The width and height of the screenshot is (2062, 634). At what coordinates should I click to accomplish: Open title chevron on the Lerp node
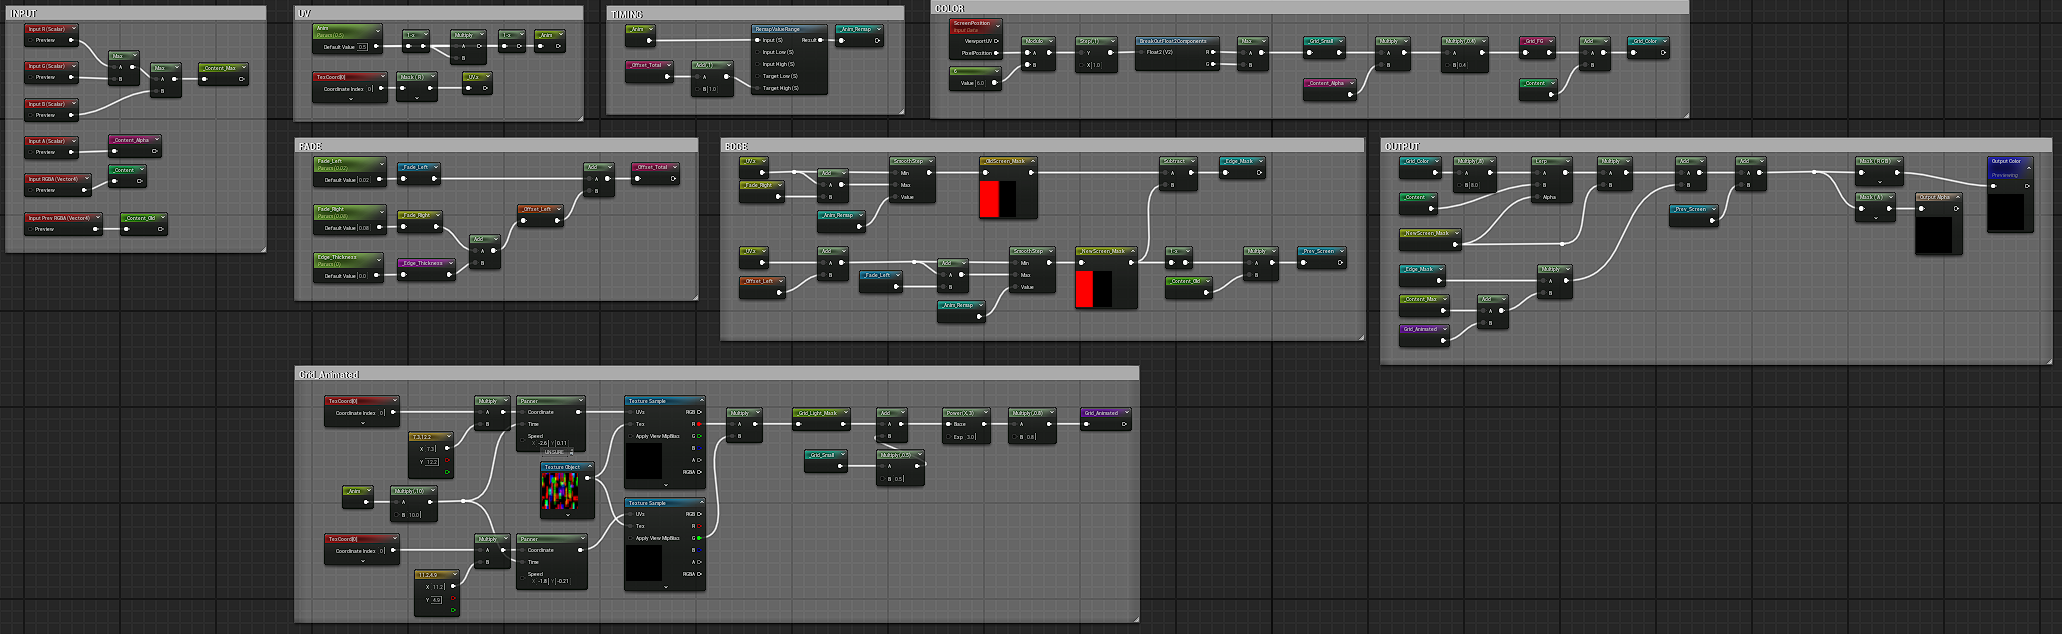coord(1567,161)
